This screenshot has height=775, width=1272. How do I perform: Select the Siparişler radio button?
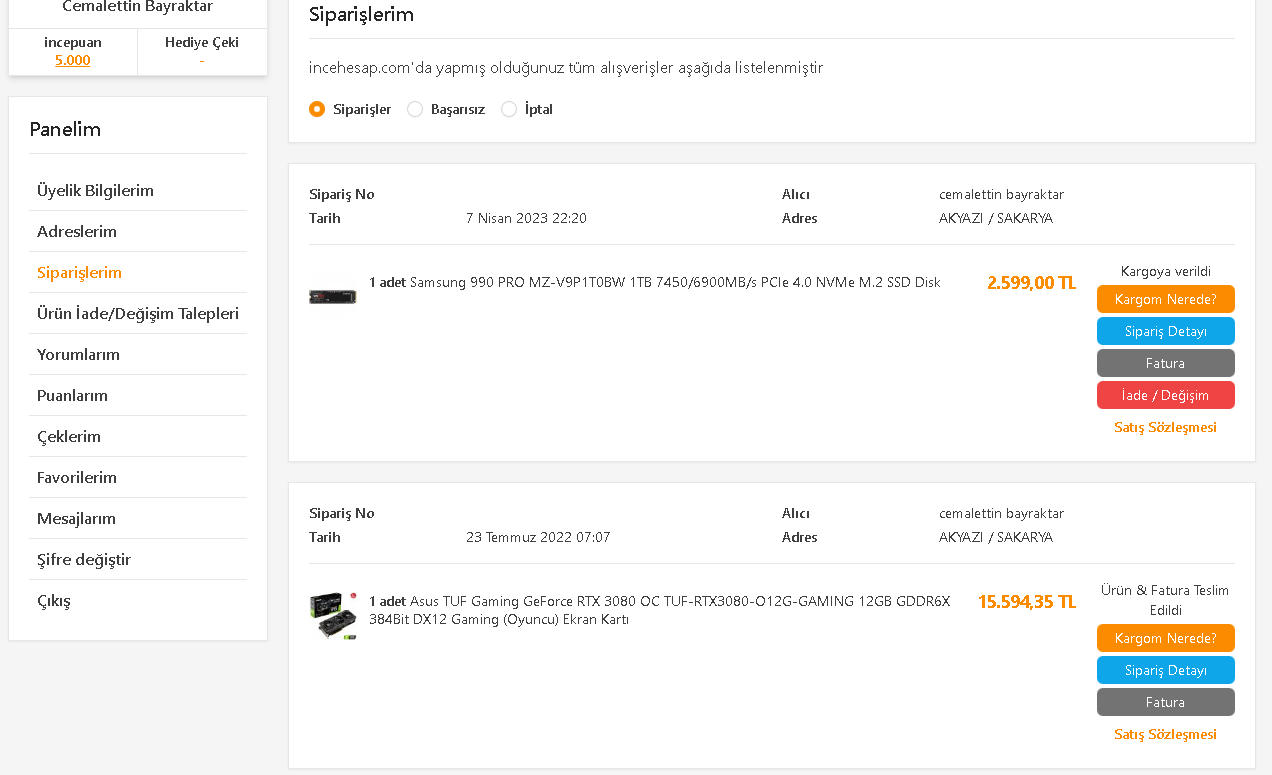pyautogui.click(x=317, y=109)
